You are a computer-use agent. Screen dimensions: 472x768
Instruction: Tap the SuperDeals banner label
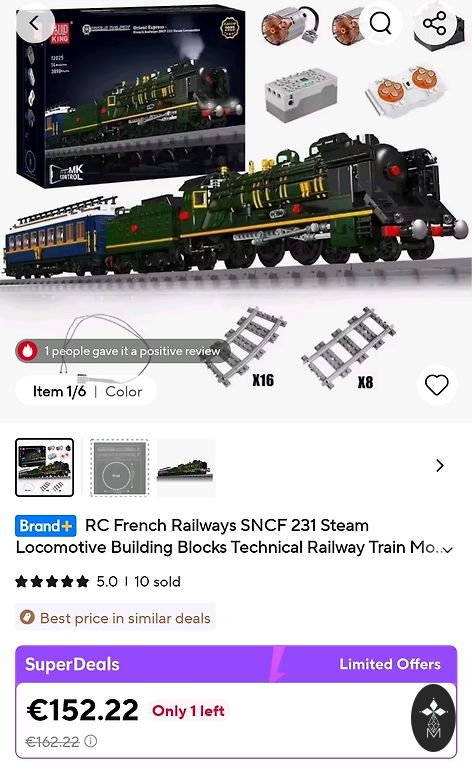point(72,664)
